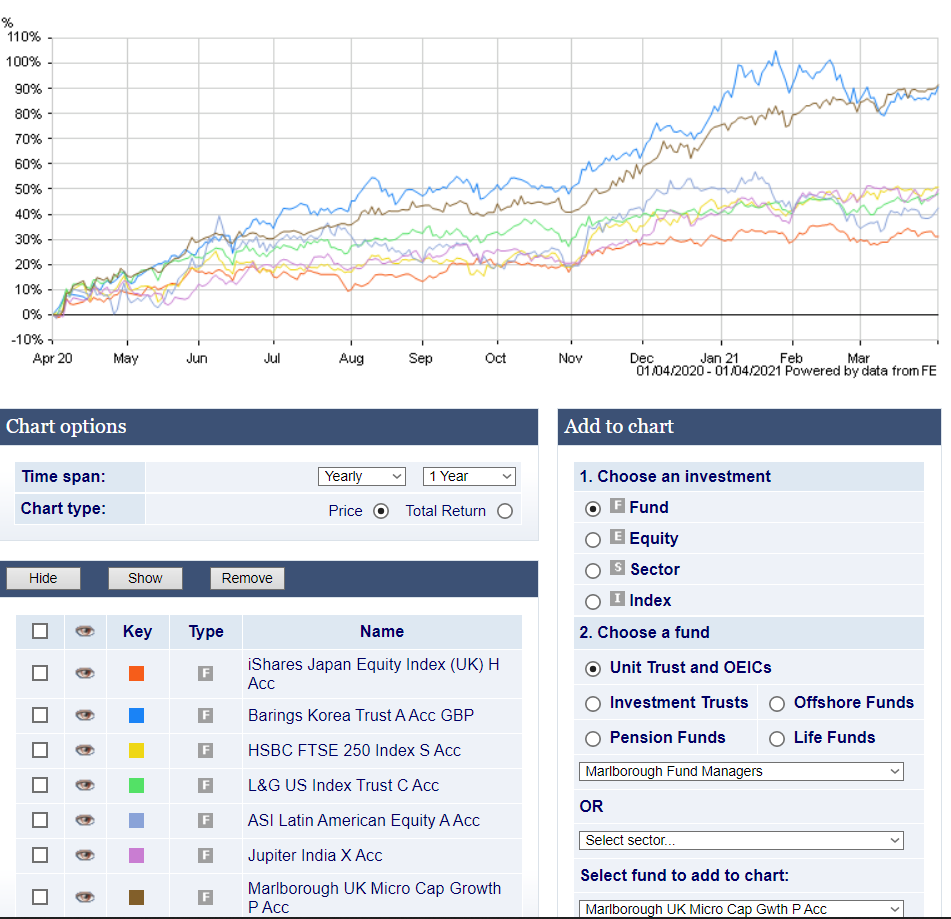951x919 pixels.
Task: Click the orange key swatch for iShares Japan
Action: click(x=136, y=673)
